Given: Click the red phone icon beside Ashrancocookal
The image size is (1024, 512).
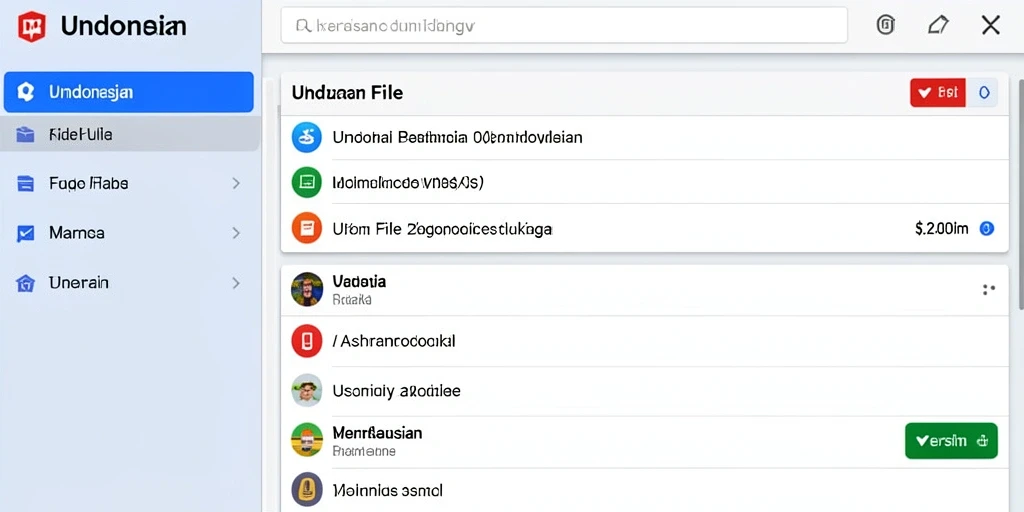Looking at the screenshot, I should coord(306,341).
